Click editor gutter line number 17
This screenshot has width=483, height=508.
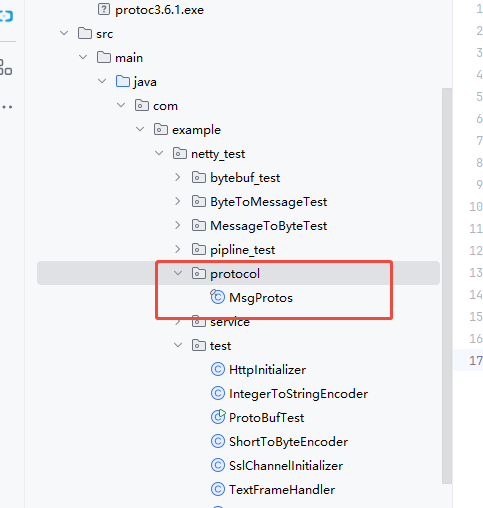point(476,360)
